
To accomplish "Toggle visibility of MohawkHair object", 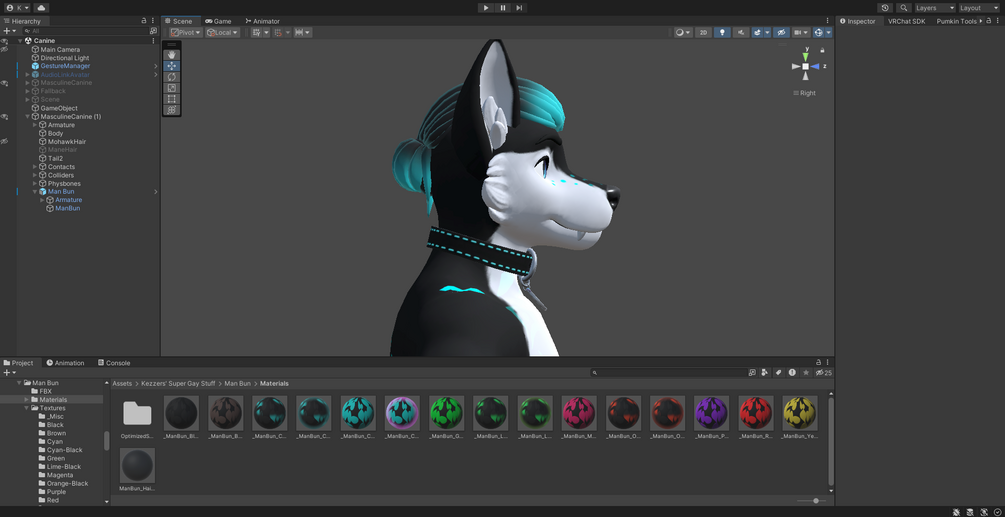I will pos(4,142).
